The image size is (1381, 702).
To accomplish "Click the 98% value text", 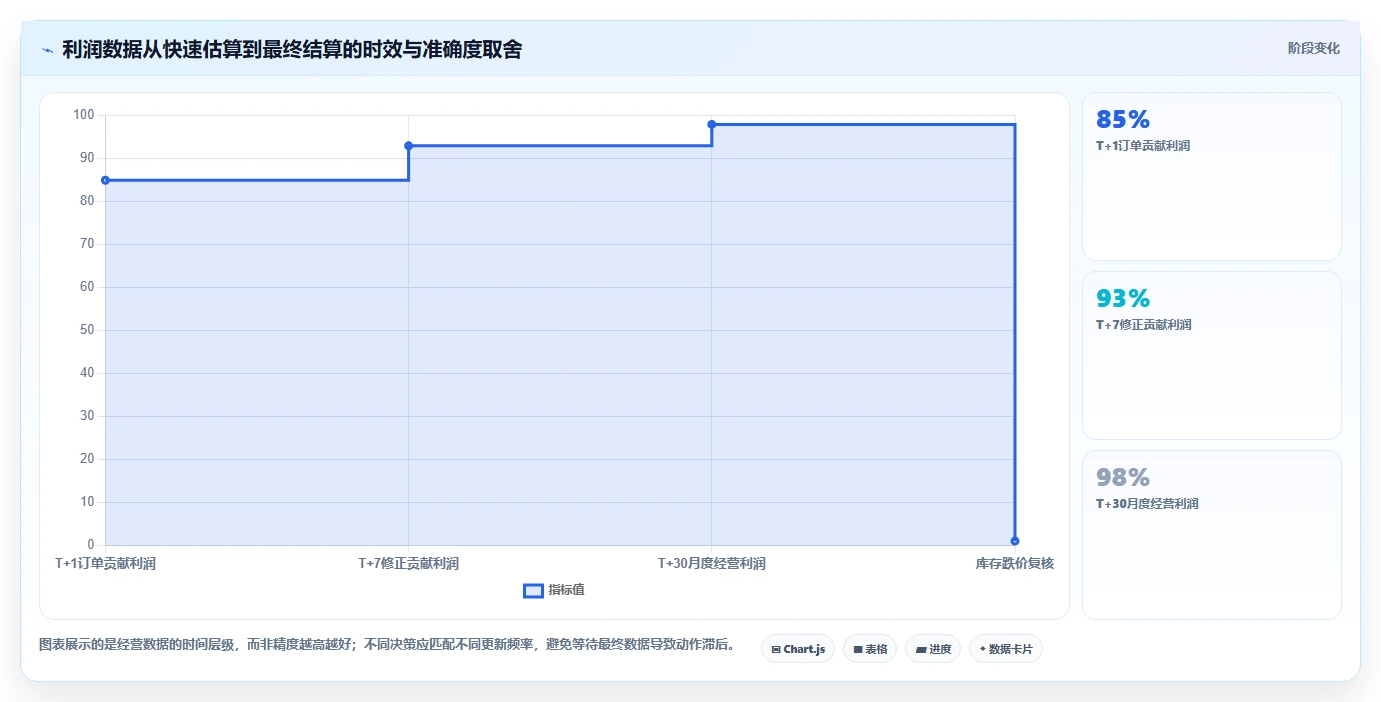I will pyautogui.click(x=1123, y=477).
